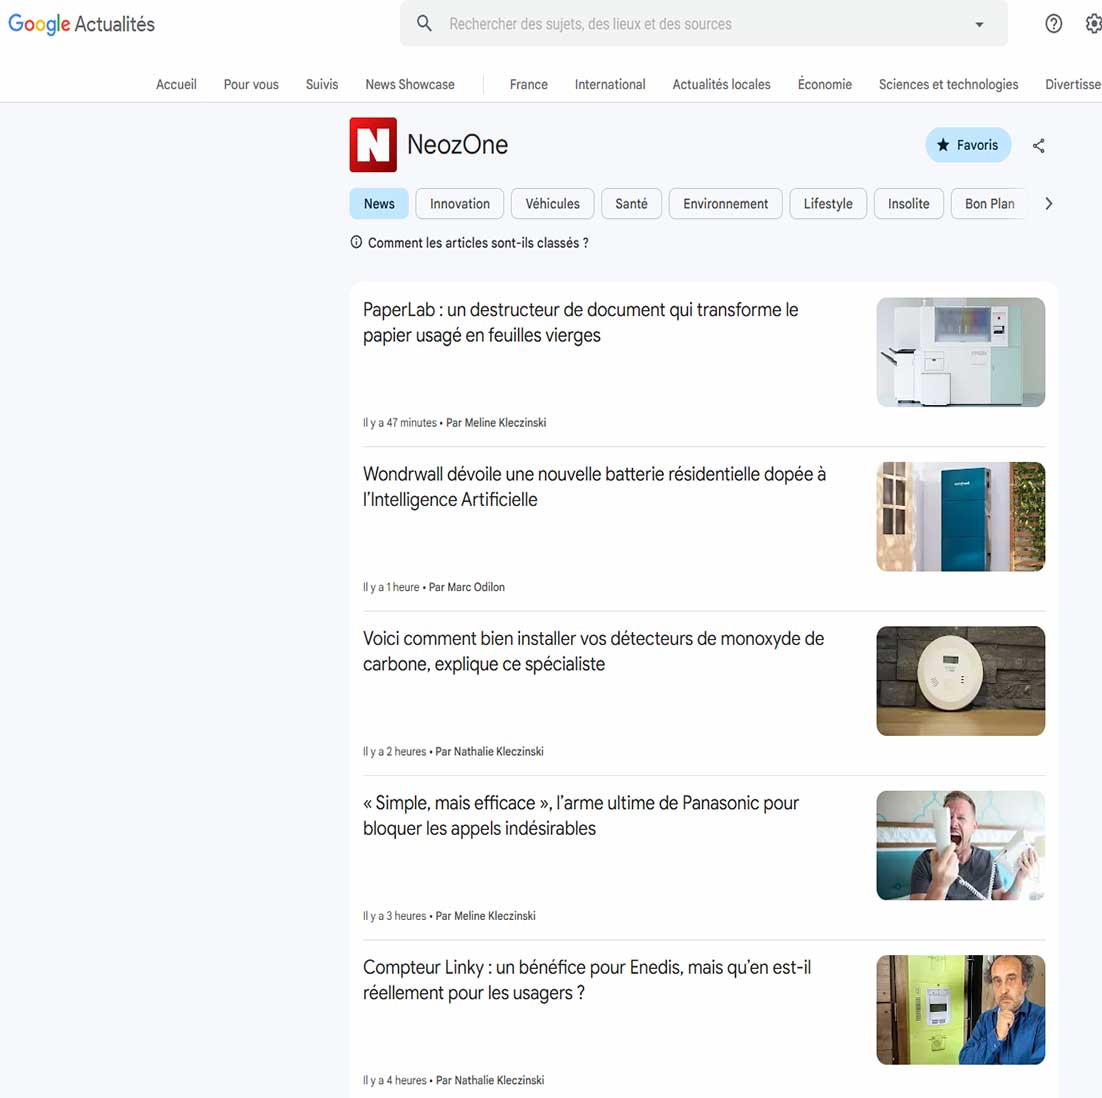Open the carbon monoxide detector thumbnail
This screenshot has width=1102, height=1098.
(960, 681)
